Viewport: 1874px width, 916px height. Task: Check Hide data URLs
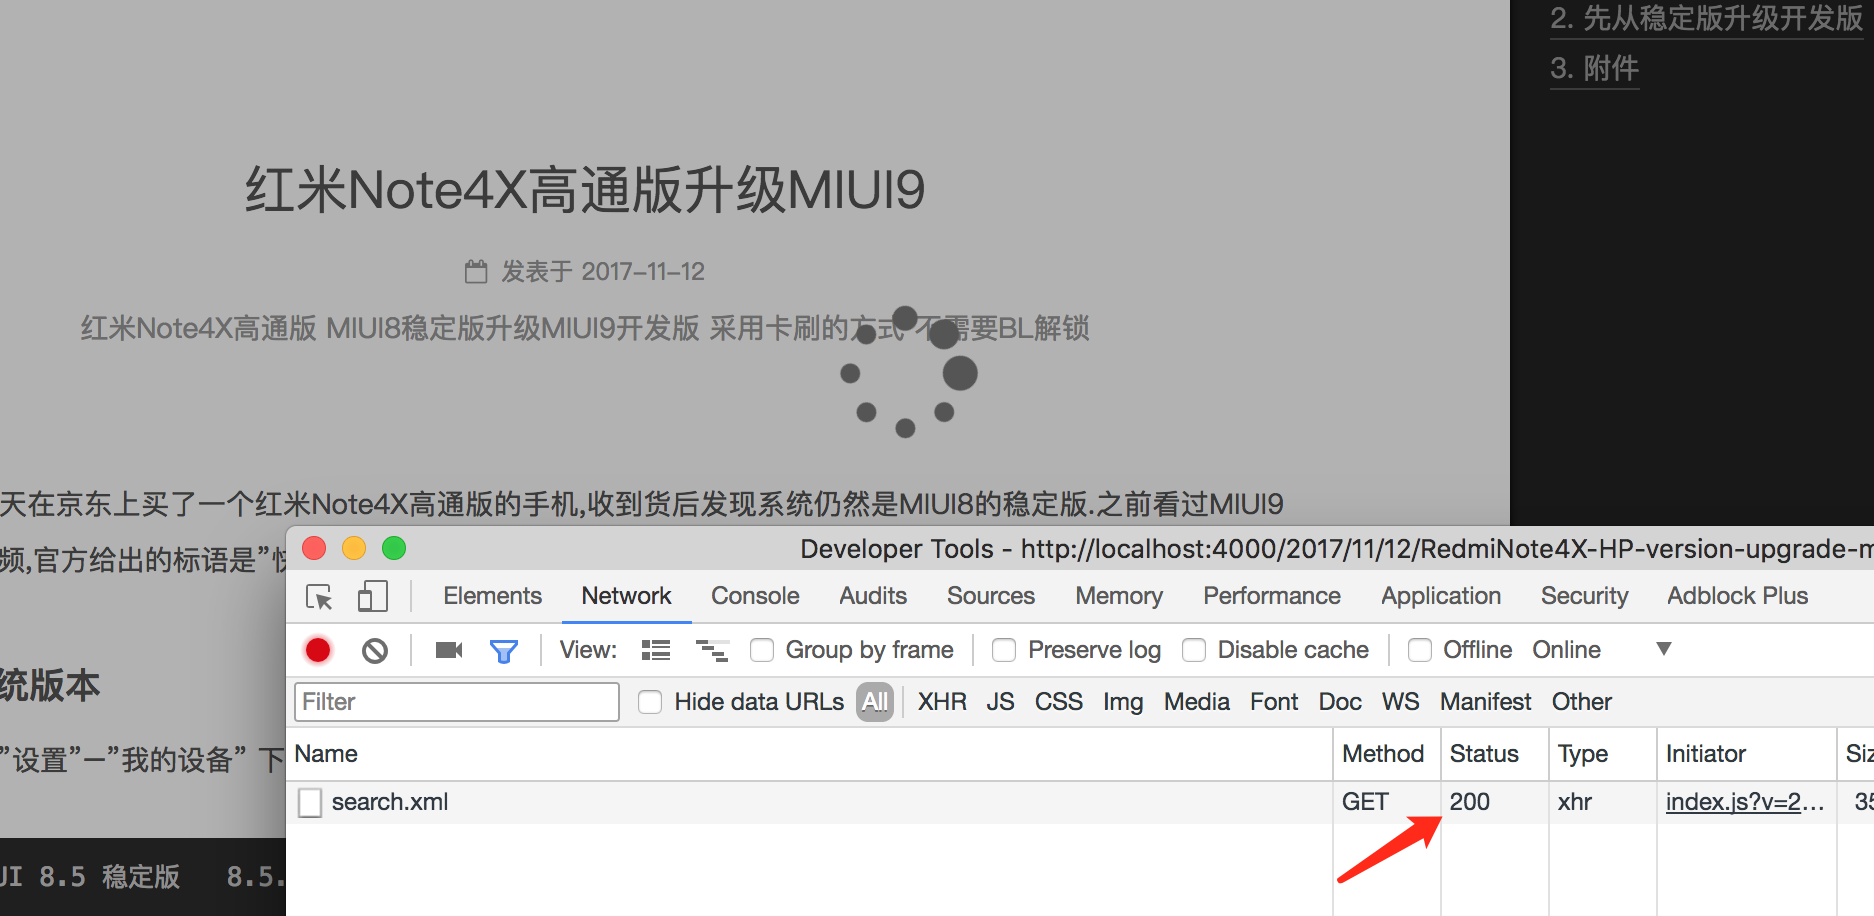point(650,702)
